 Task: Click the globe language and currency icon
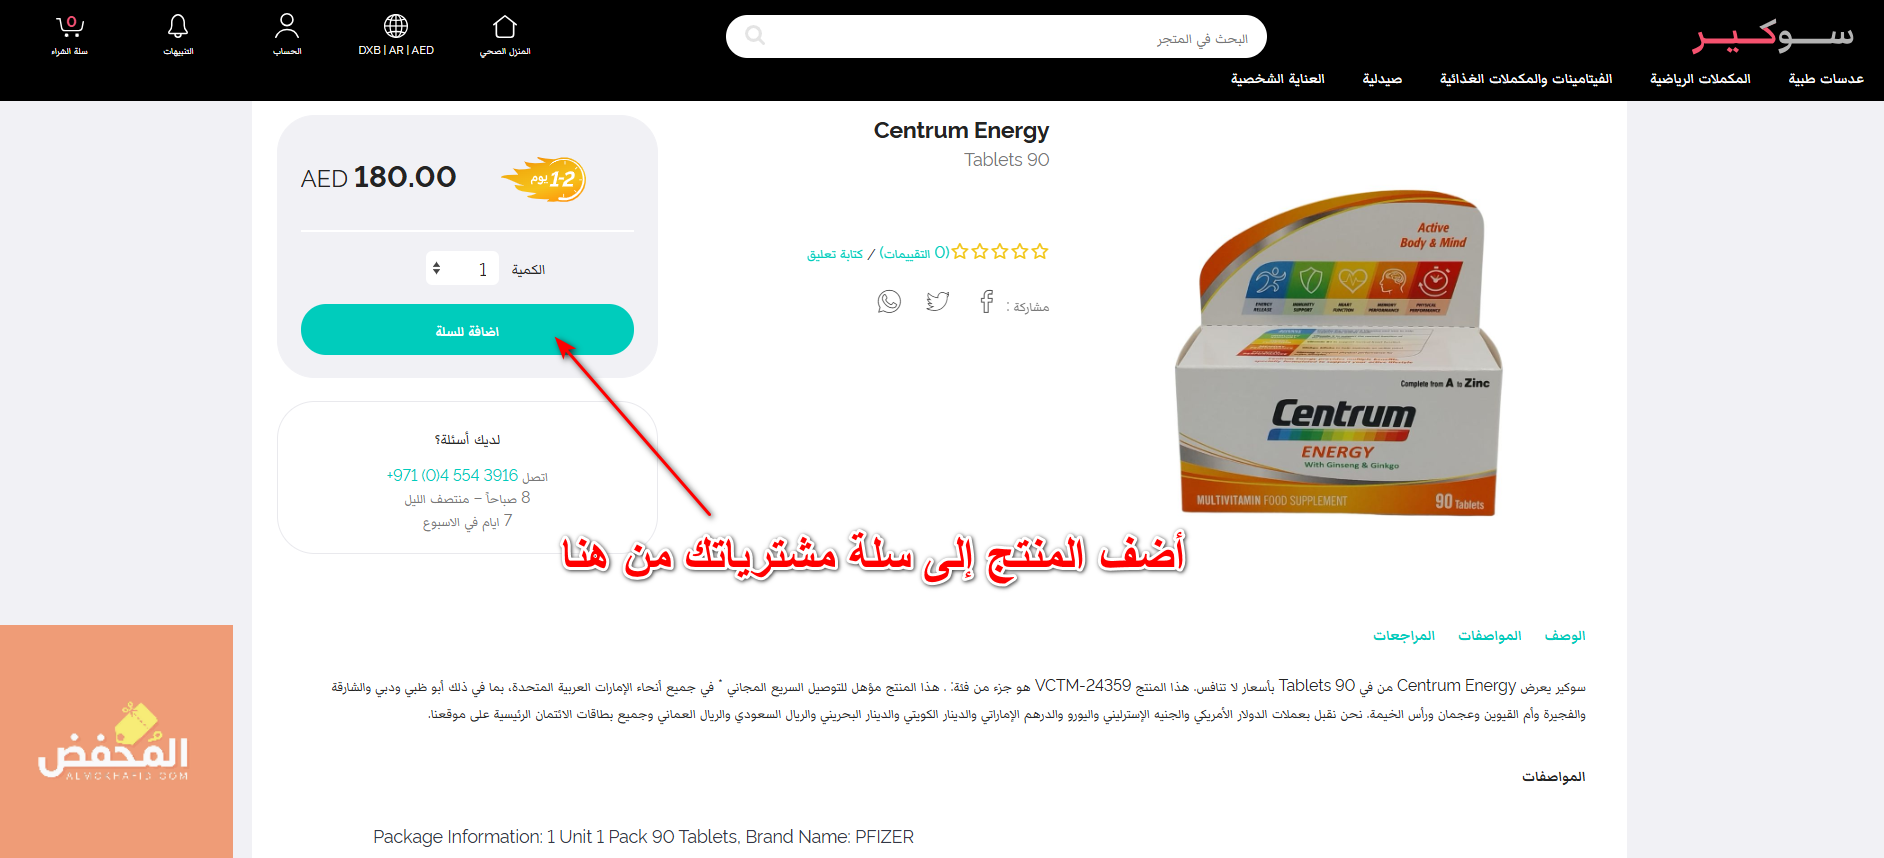click(396, 26)
